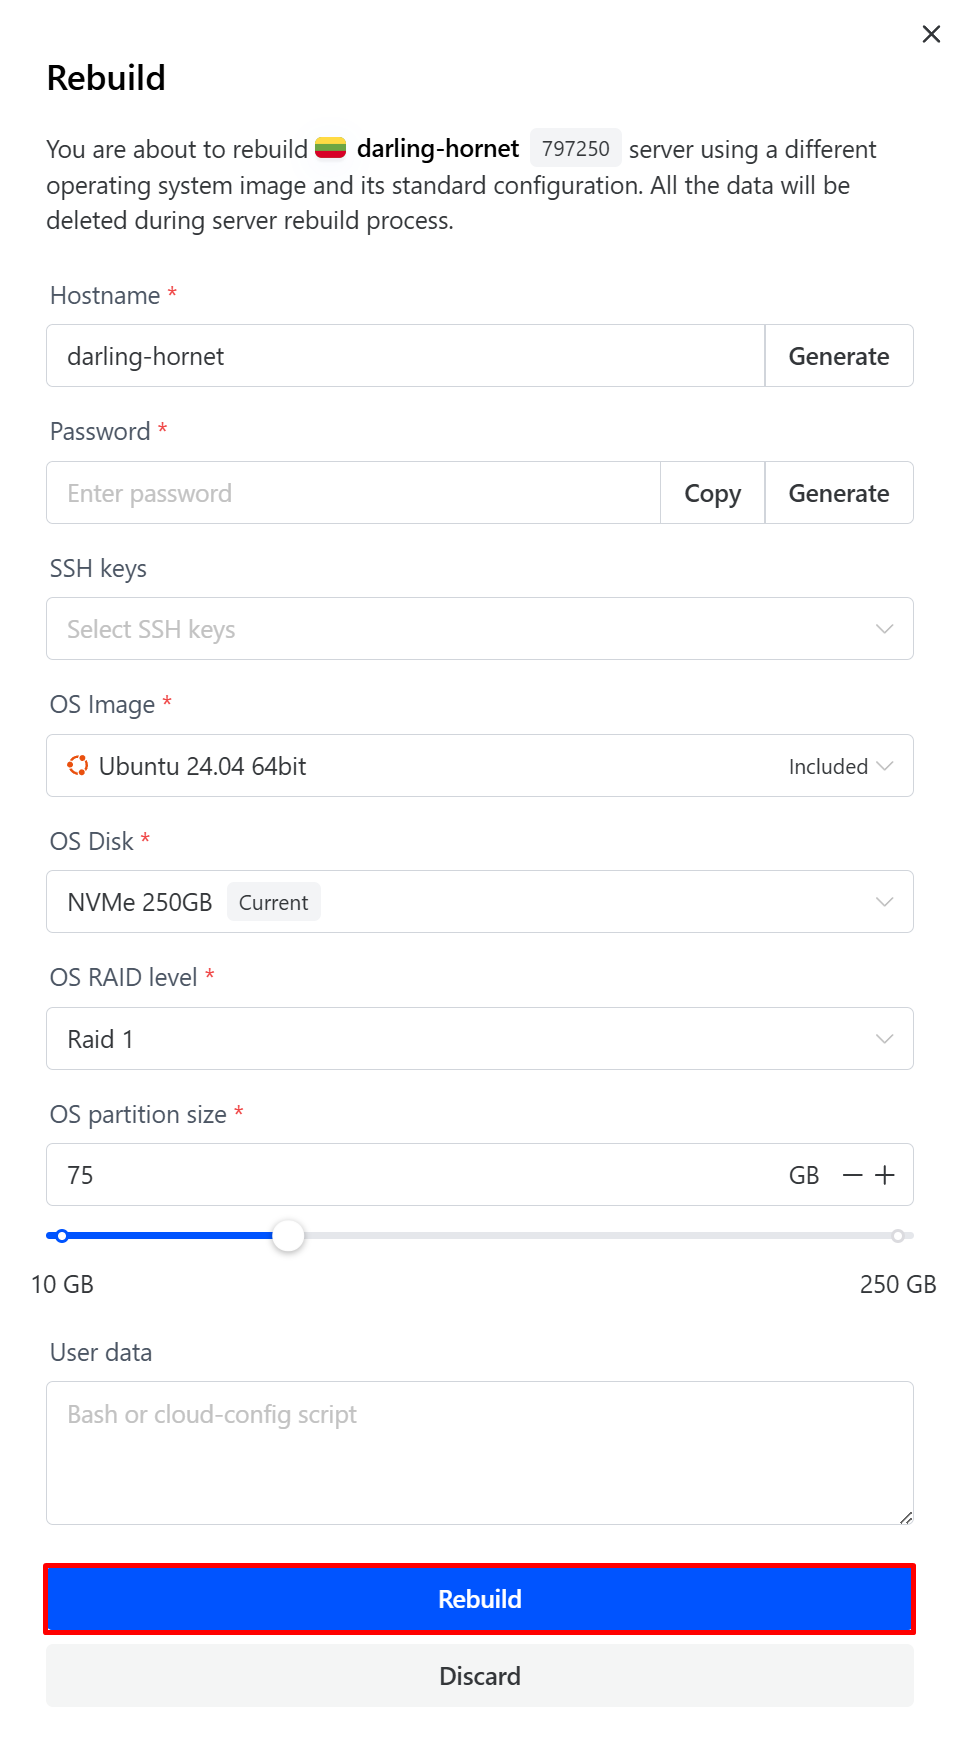This screenshot has height=1741, width=962.
Task: Click the user data textarea resize handle
Action: tap(905, 1517)
